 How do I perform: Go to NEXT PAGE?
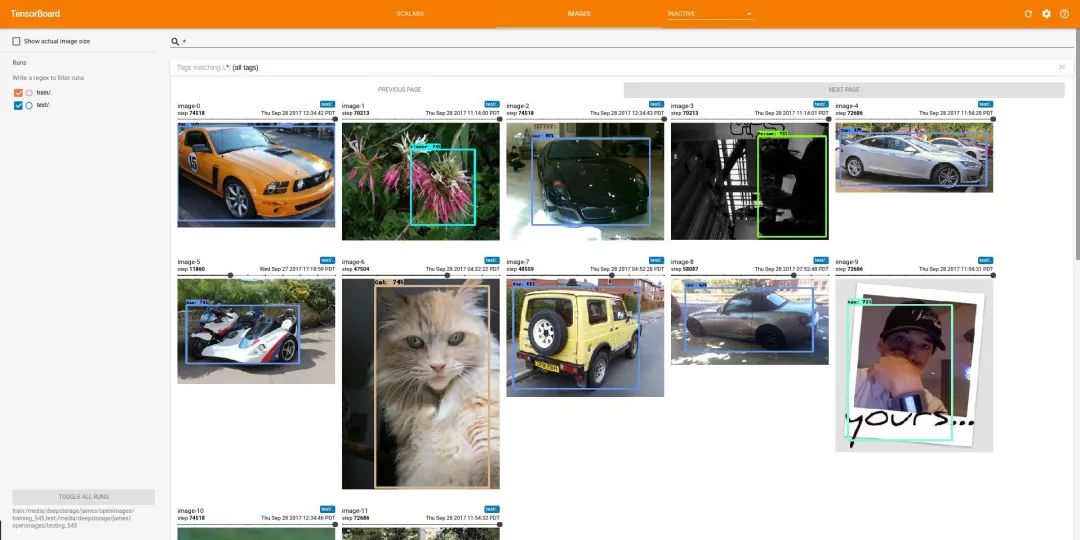[x=844, y=90]
